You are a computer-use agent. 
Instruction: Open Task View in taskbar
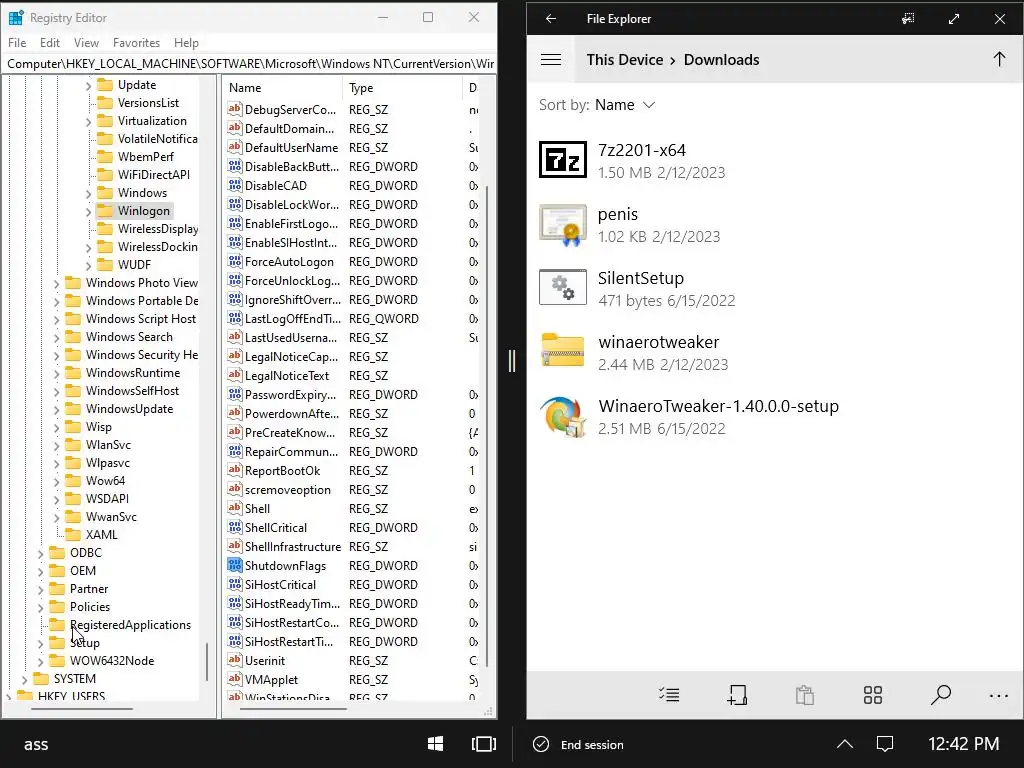[x=483, y=744]
